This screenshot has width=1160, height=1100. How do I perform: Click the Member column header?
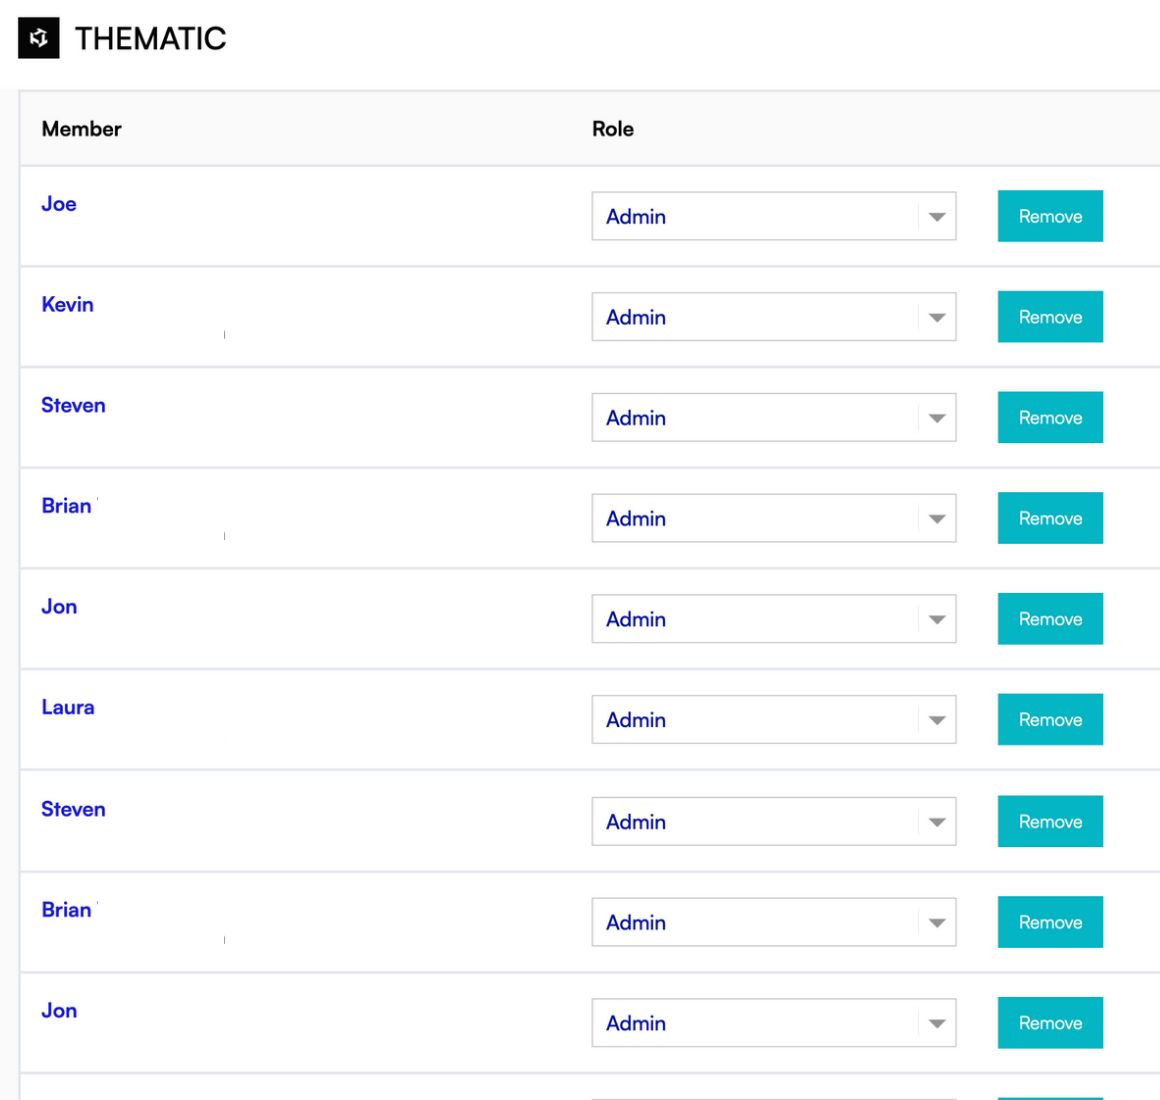(x=80, y=128)
